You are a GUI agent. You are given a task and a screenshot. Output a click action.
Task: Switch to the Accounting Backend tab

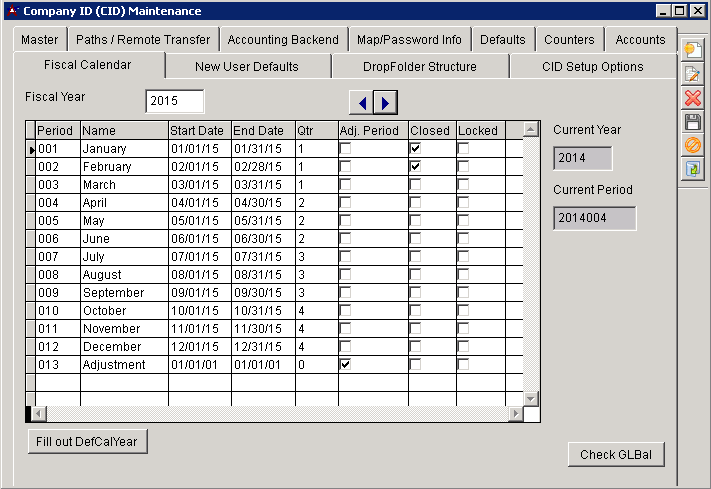click(283, 40)
